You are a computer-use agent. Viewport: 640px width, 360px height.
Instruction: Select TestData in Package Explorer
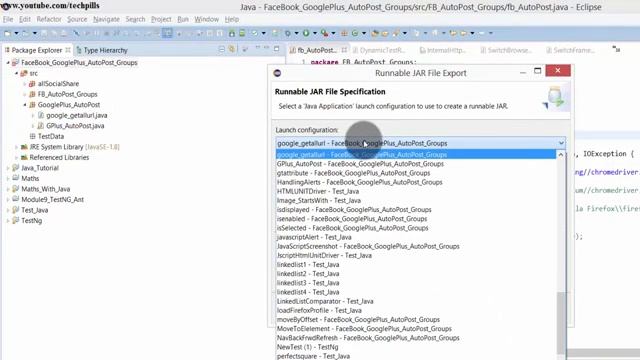click(51, 136)
